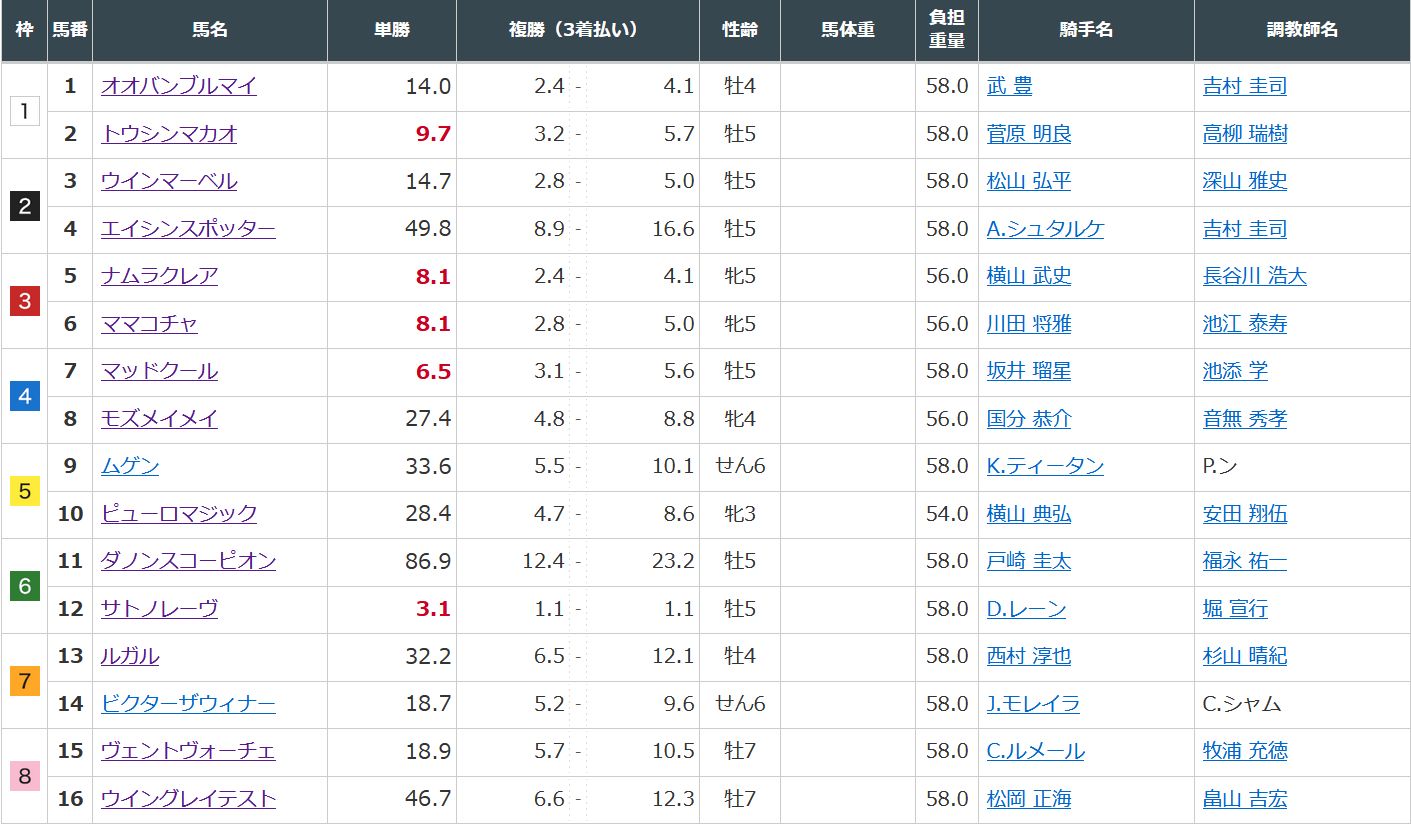Click the green frame 6 box
The width and height of the screenshot is (1411, 824).
tap(24, 586)
